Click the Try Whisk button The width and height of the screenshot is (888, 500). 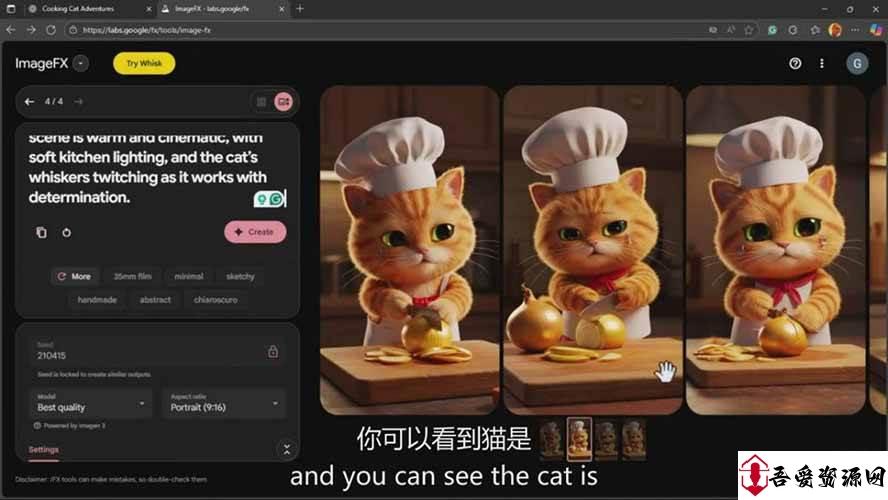[x=144, y=63]
